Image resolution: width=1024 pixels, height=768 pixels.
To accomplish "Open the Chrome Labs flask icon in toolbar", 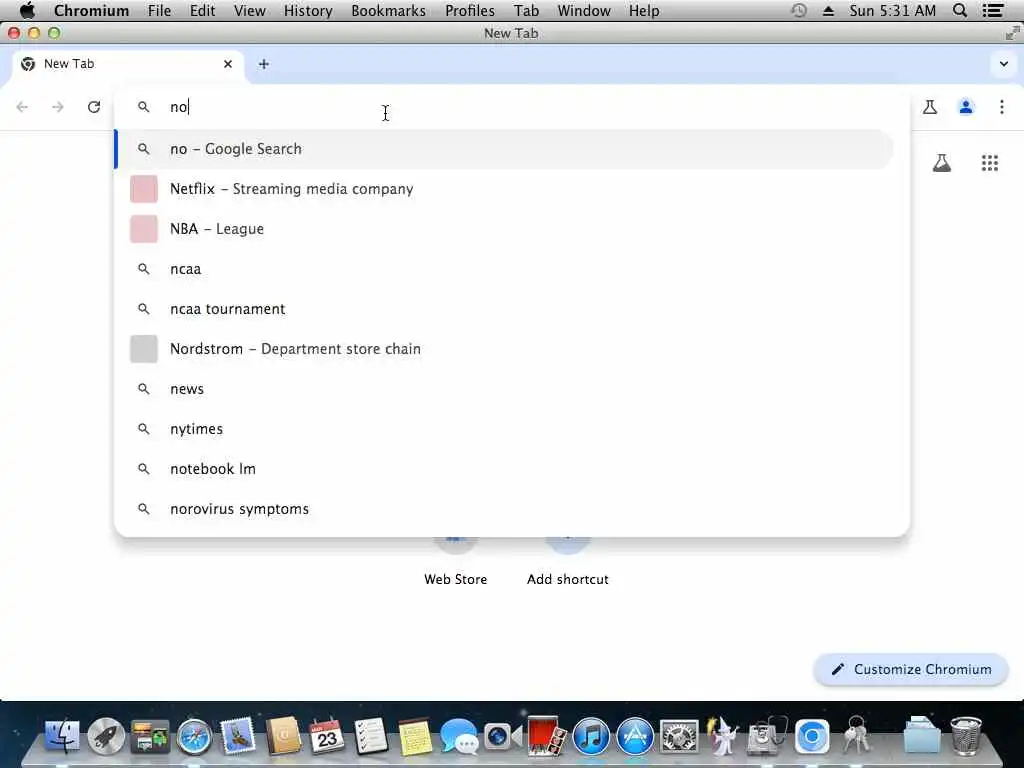I will tap(930, 106).
